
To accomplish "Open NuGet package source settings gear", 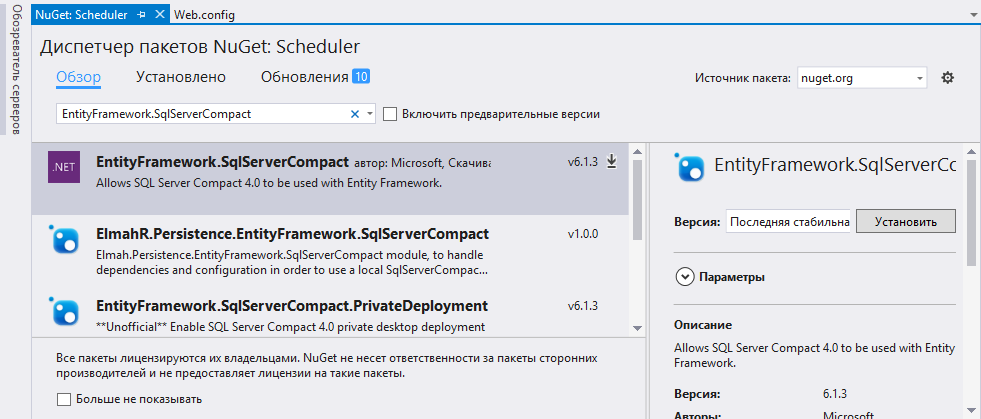I will [x=948, y=78].
